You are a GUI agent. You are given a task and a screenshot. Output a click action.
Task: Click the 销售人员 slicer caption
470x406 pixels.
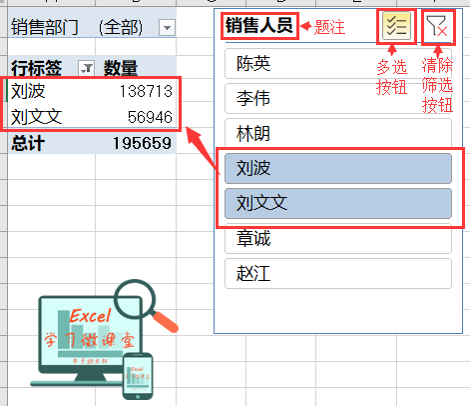[x=259, y=26]
